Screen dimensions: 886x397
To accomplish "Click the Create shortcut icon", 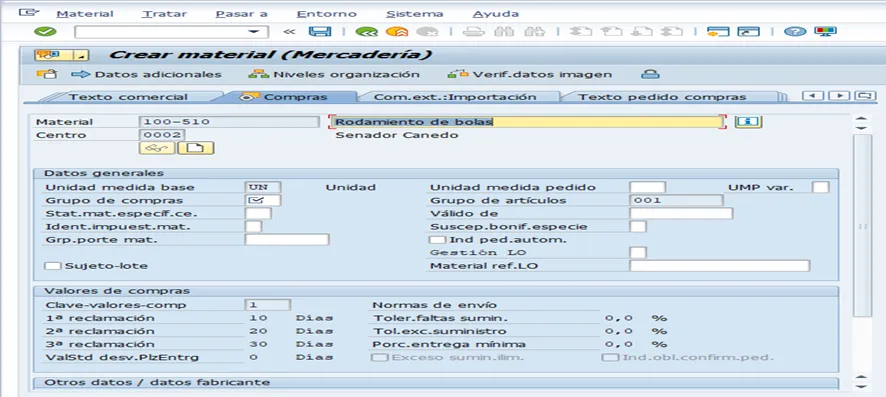I will 748,32.
